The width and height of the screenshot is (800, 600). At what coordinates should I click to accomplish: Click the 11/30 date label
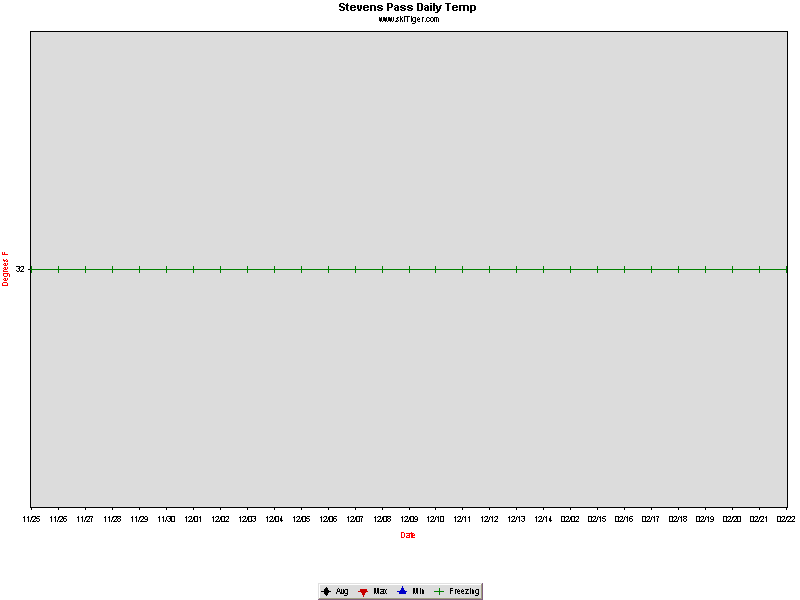tap(166, 519)
